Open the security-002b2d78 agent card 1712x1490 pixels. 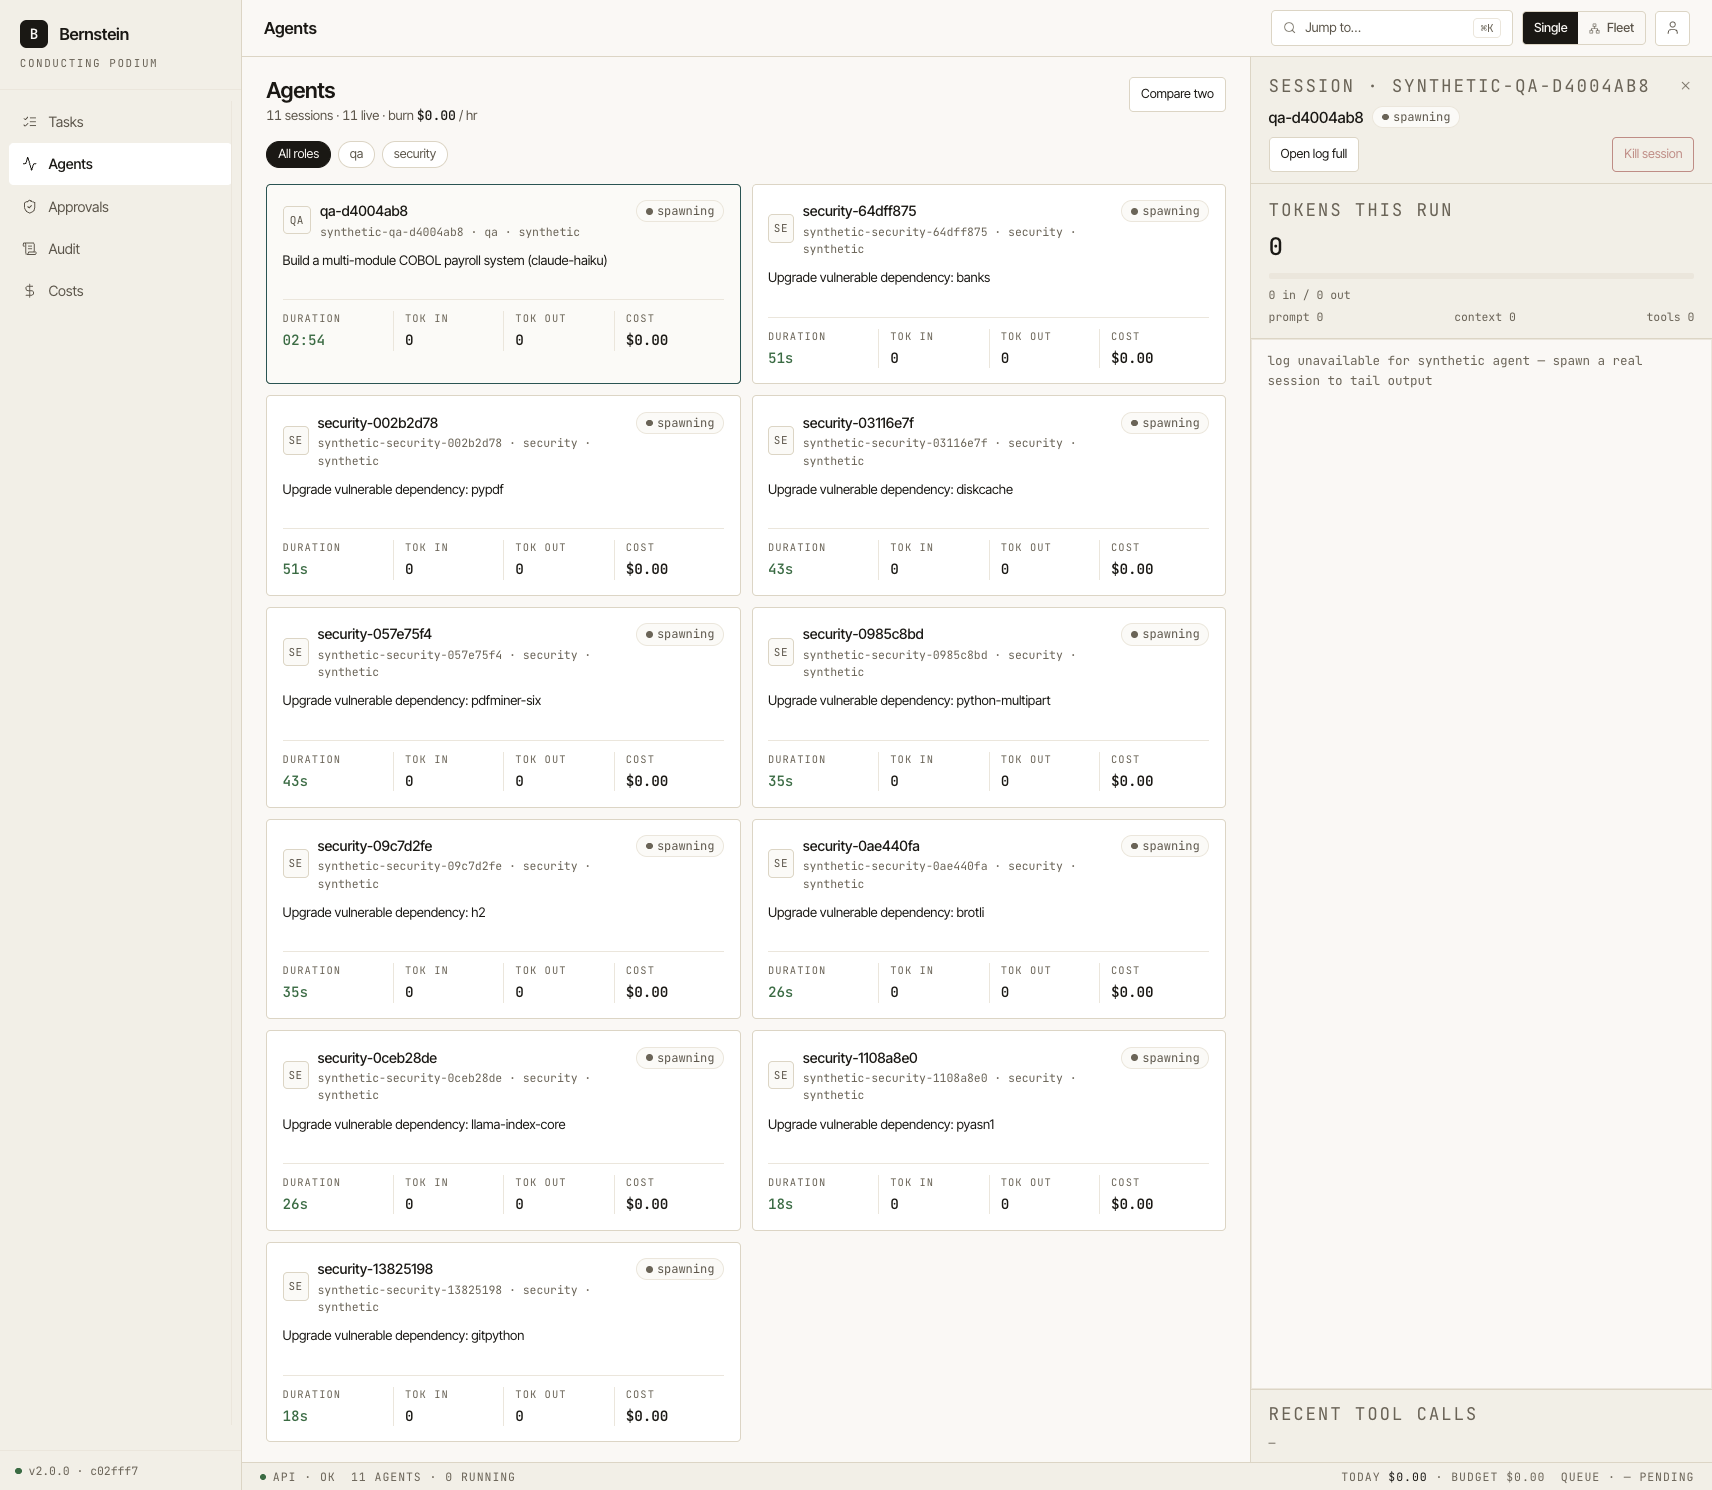pyautogui.click(x=503, y=495)
